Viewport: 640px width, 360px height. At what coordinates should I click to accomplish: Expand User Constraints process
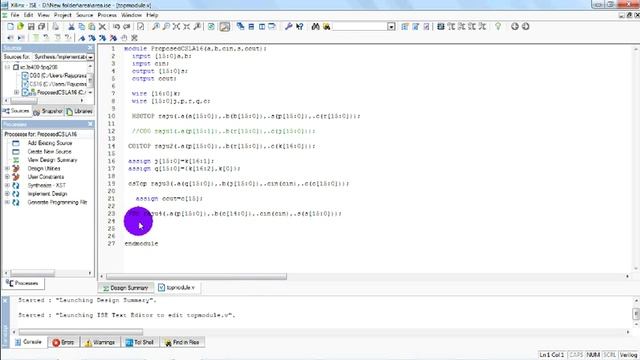pyautogui.click(x=7, y=177)
